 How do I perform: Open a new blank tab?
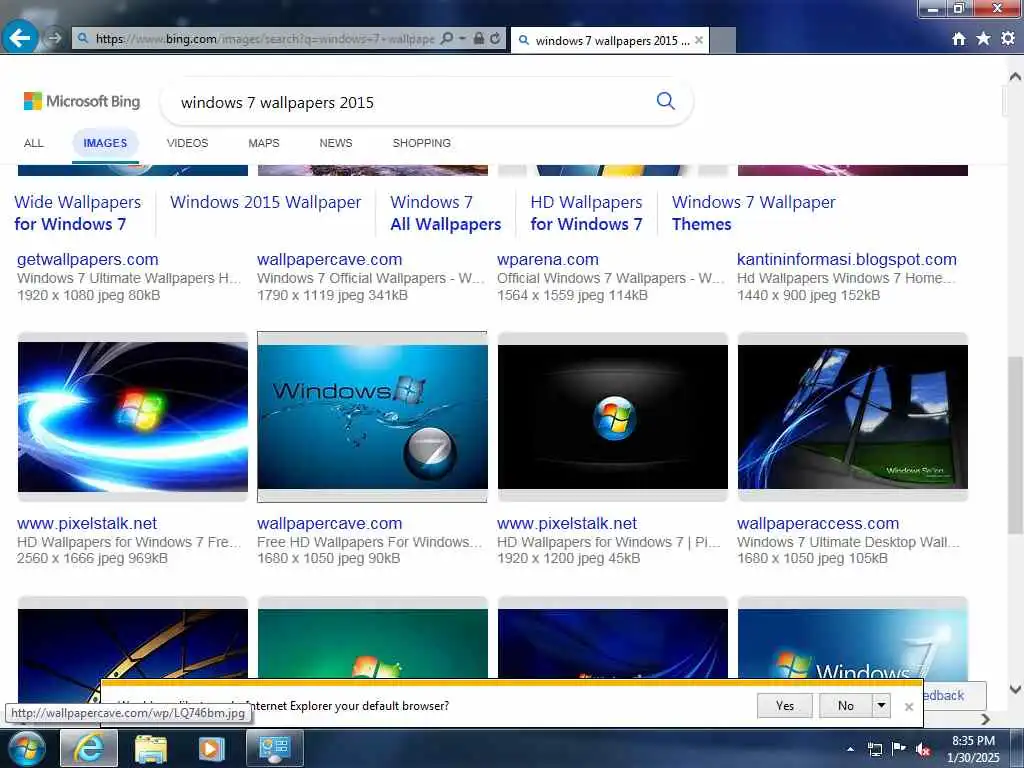pyautogui.click(x=722, y=40)
